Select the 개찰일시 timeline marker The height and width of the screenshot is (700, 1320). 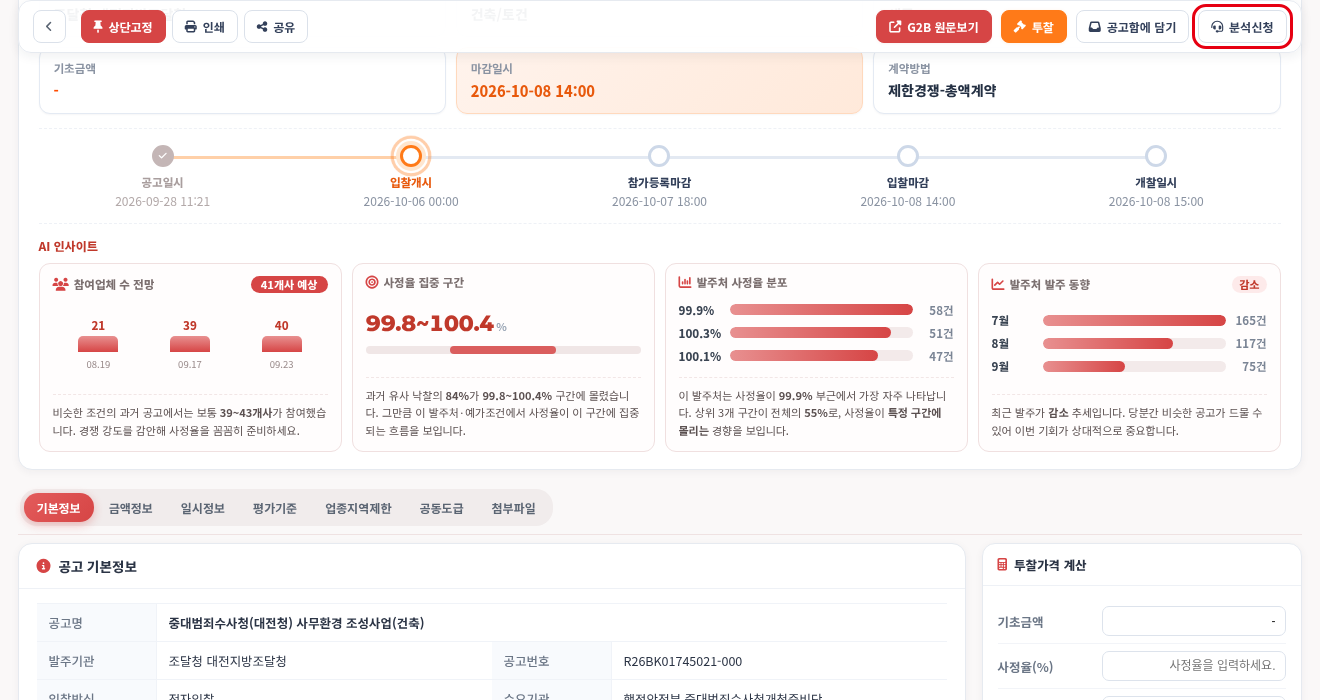pyautogui.click(x=1156, y=156)
